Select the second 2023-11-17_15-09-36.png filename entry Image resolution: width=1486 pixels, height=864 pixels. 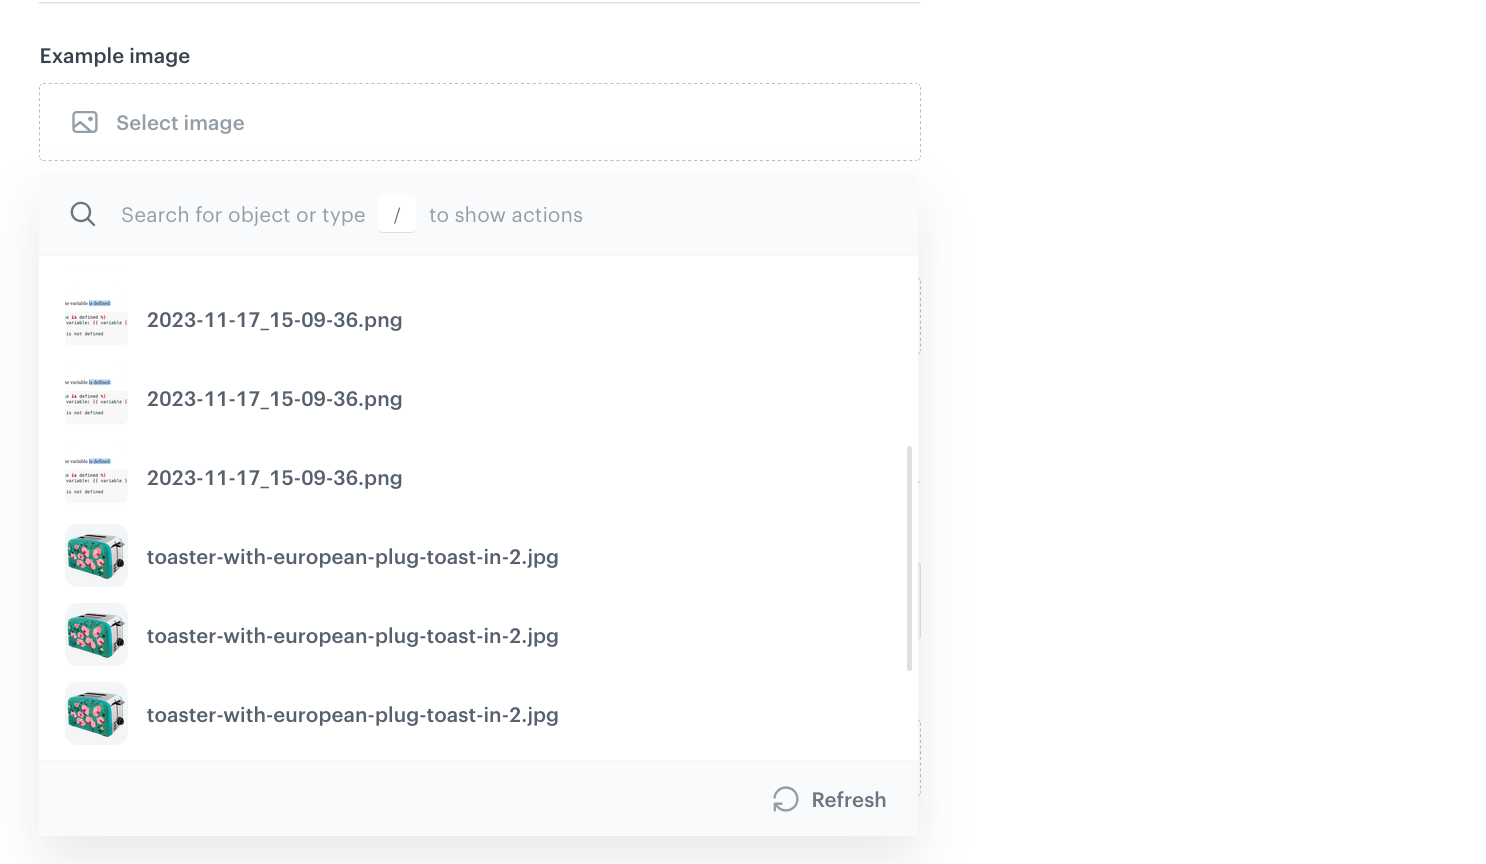(x=274, y=399)
